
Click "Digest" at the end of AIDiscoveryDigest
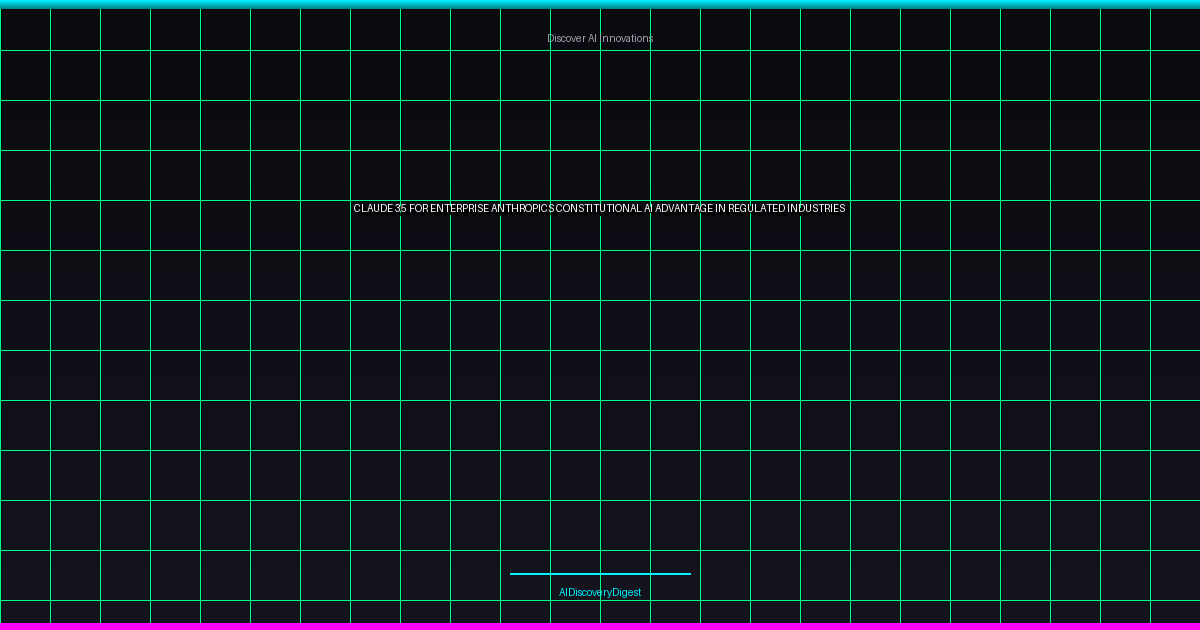click(x=626, y=592)
